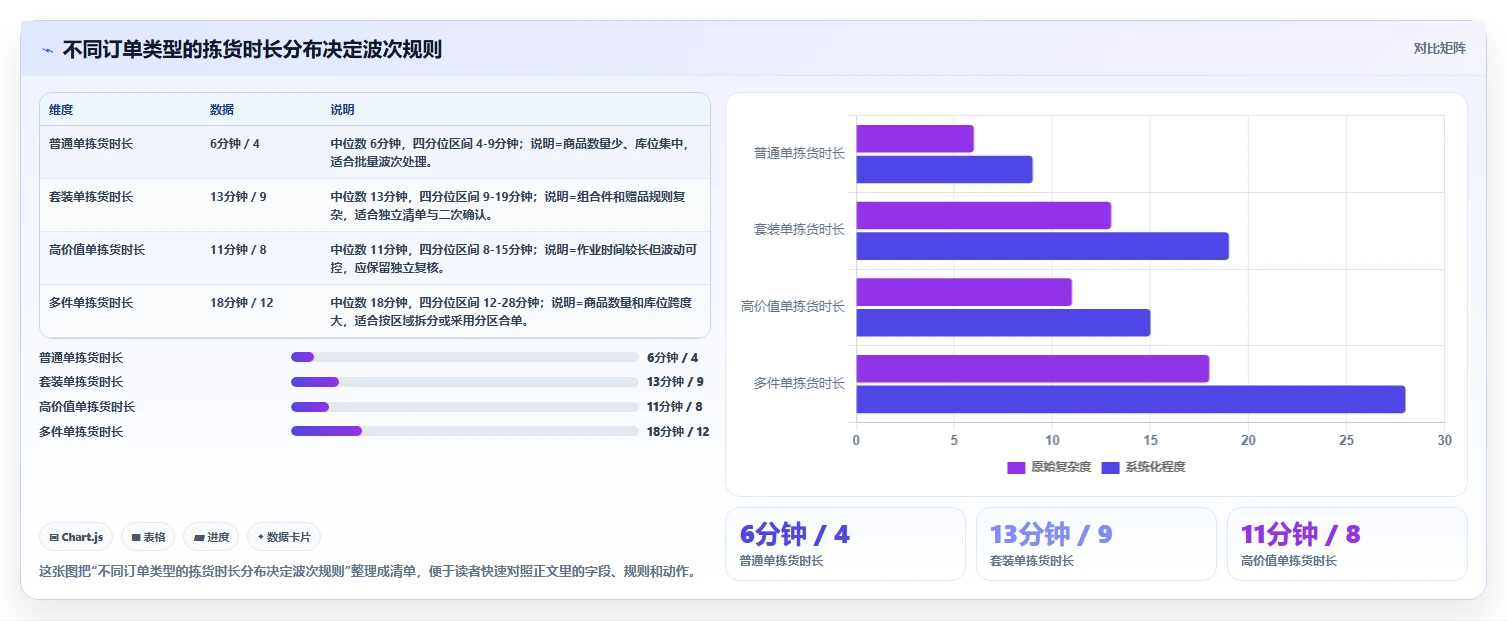Click the 多件单拣货时长 label in progress list
This screenshot has height=621, width=1507.
pyautogui.click(x=81, y=432)
